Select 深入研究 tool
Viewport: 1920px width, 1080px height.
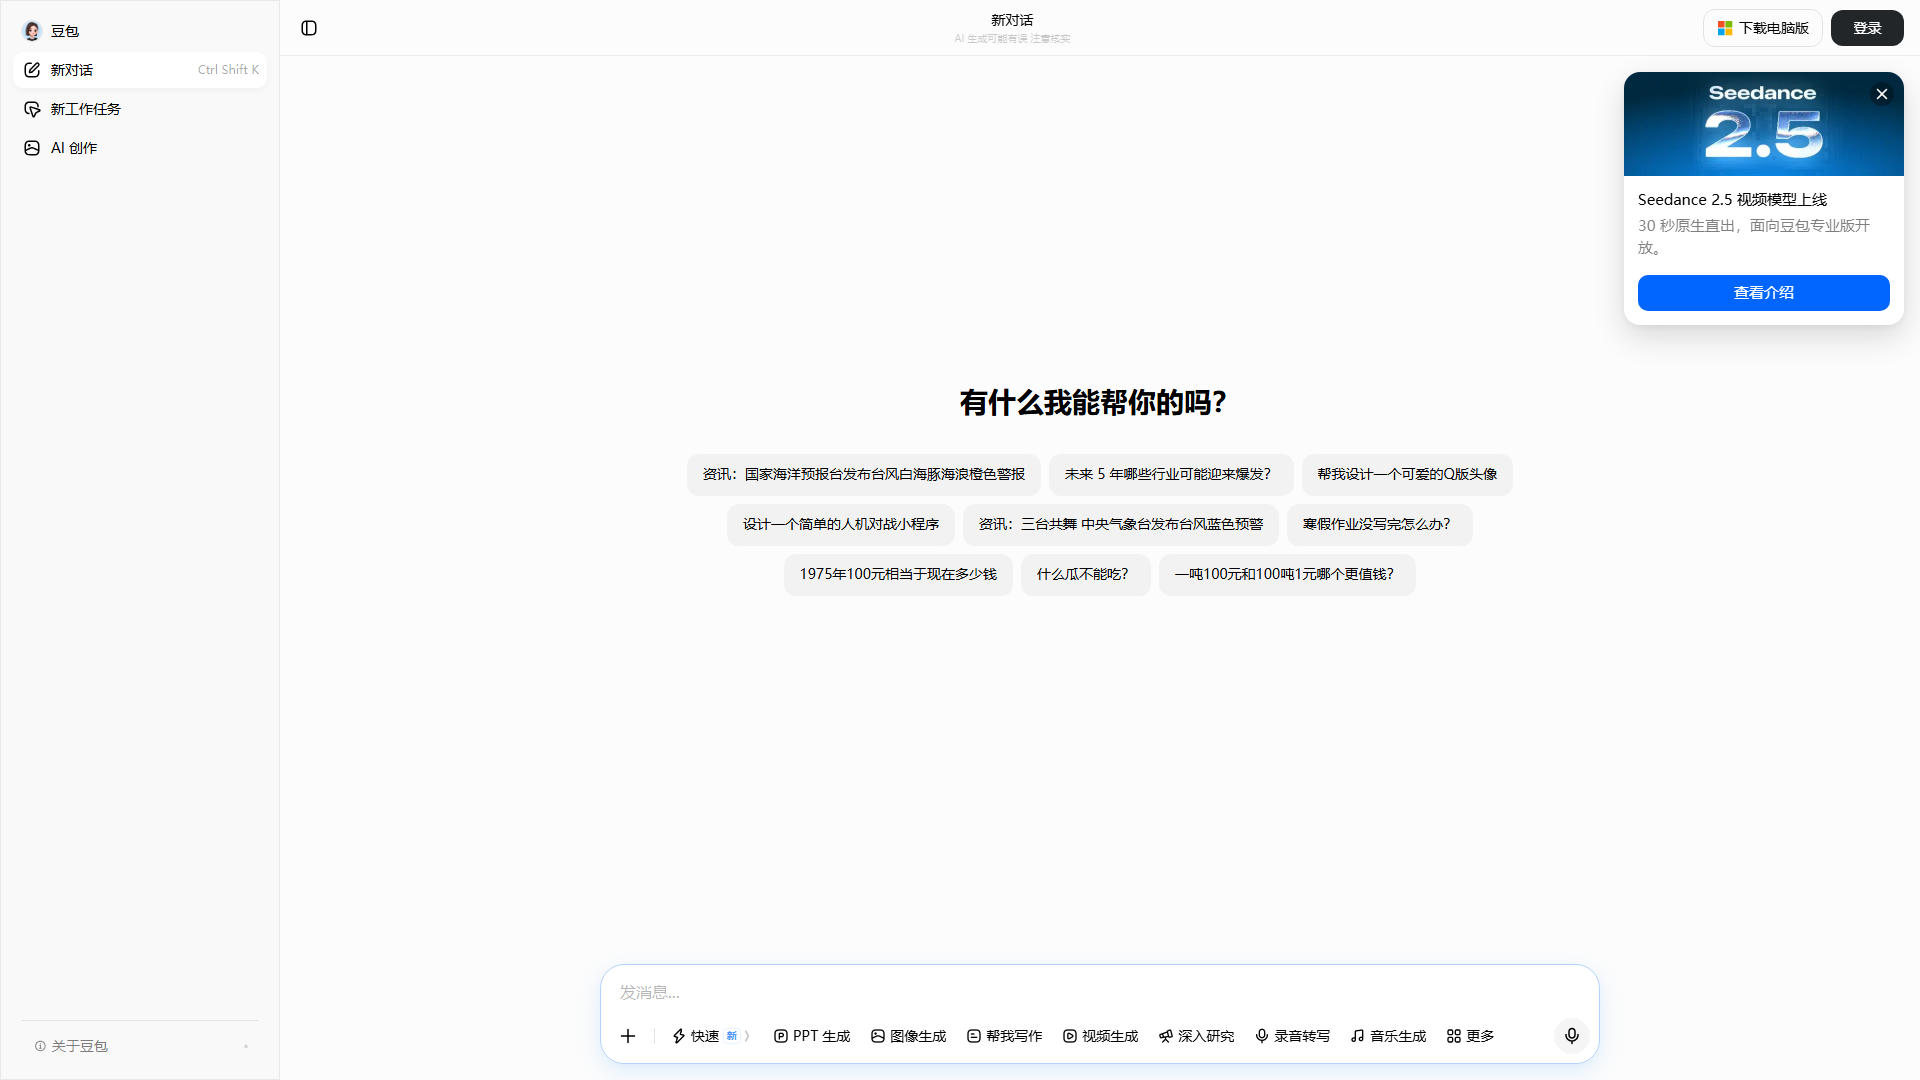click(x=1196, y=1036)
